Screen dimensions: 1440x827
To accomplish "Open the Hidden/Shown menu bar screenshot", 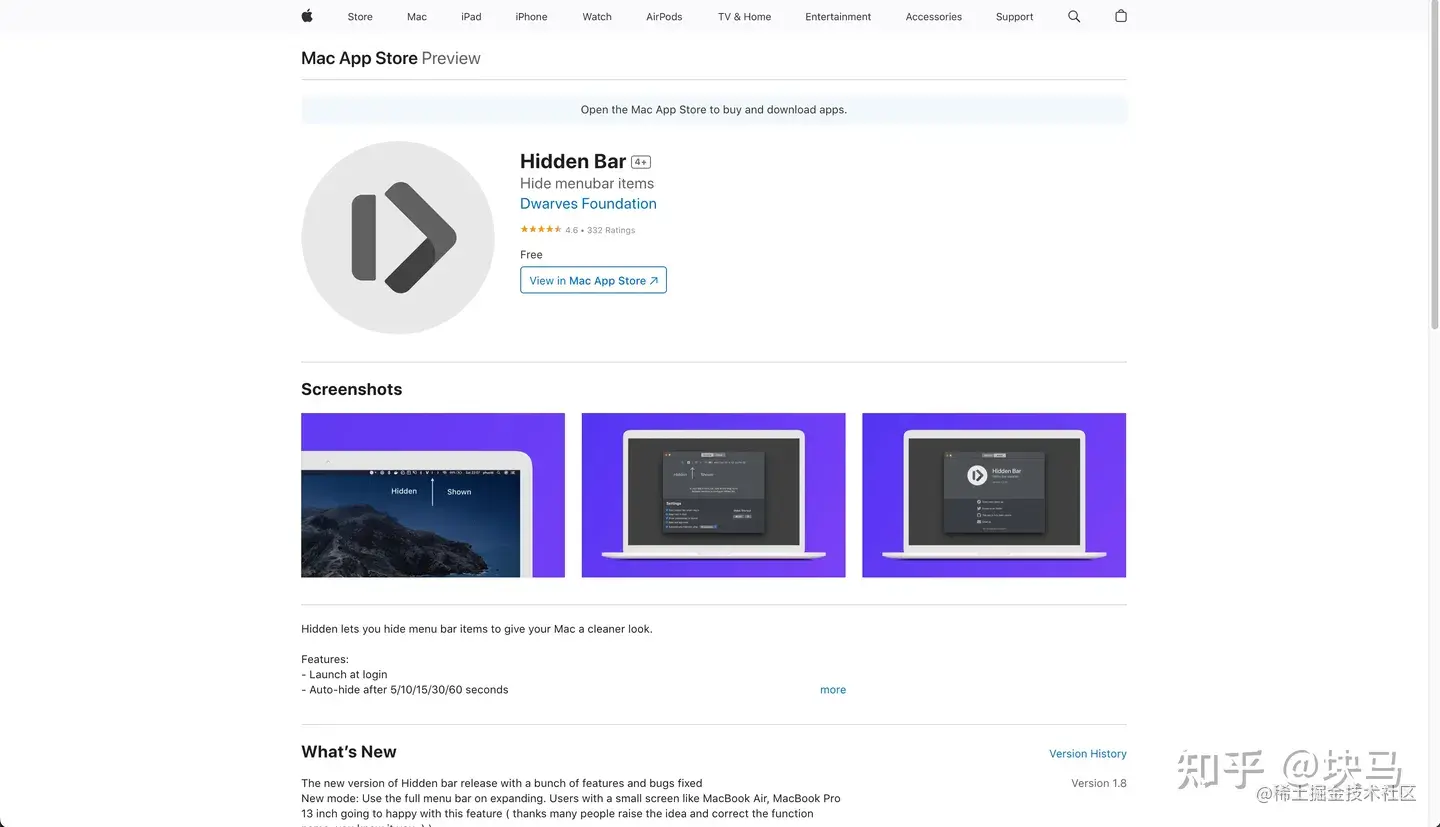I will click(433, 495).
